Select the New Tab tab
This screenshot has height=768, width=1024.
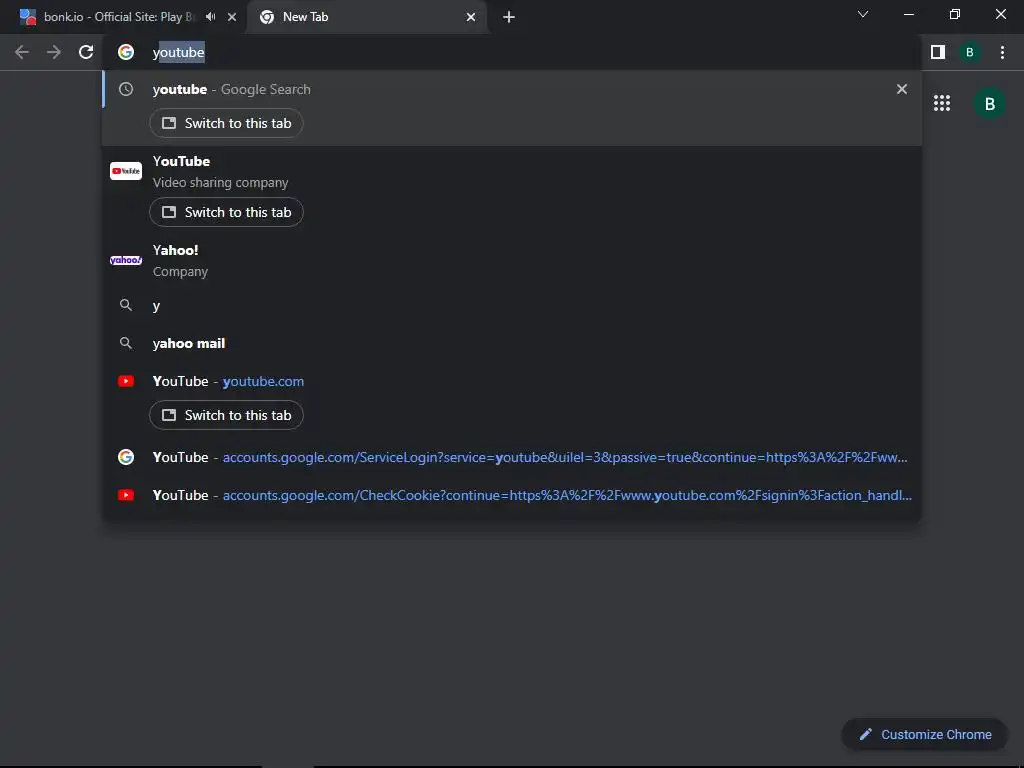[x=368, y=18]
